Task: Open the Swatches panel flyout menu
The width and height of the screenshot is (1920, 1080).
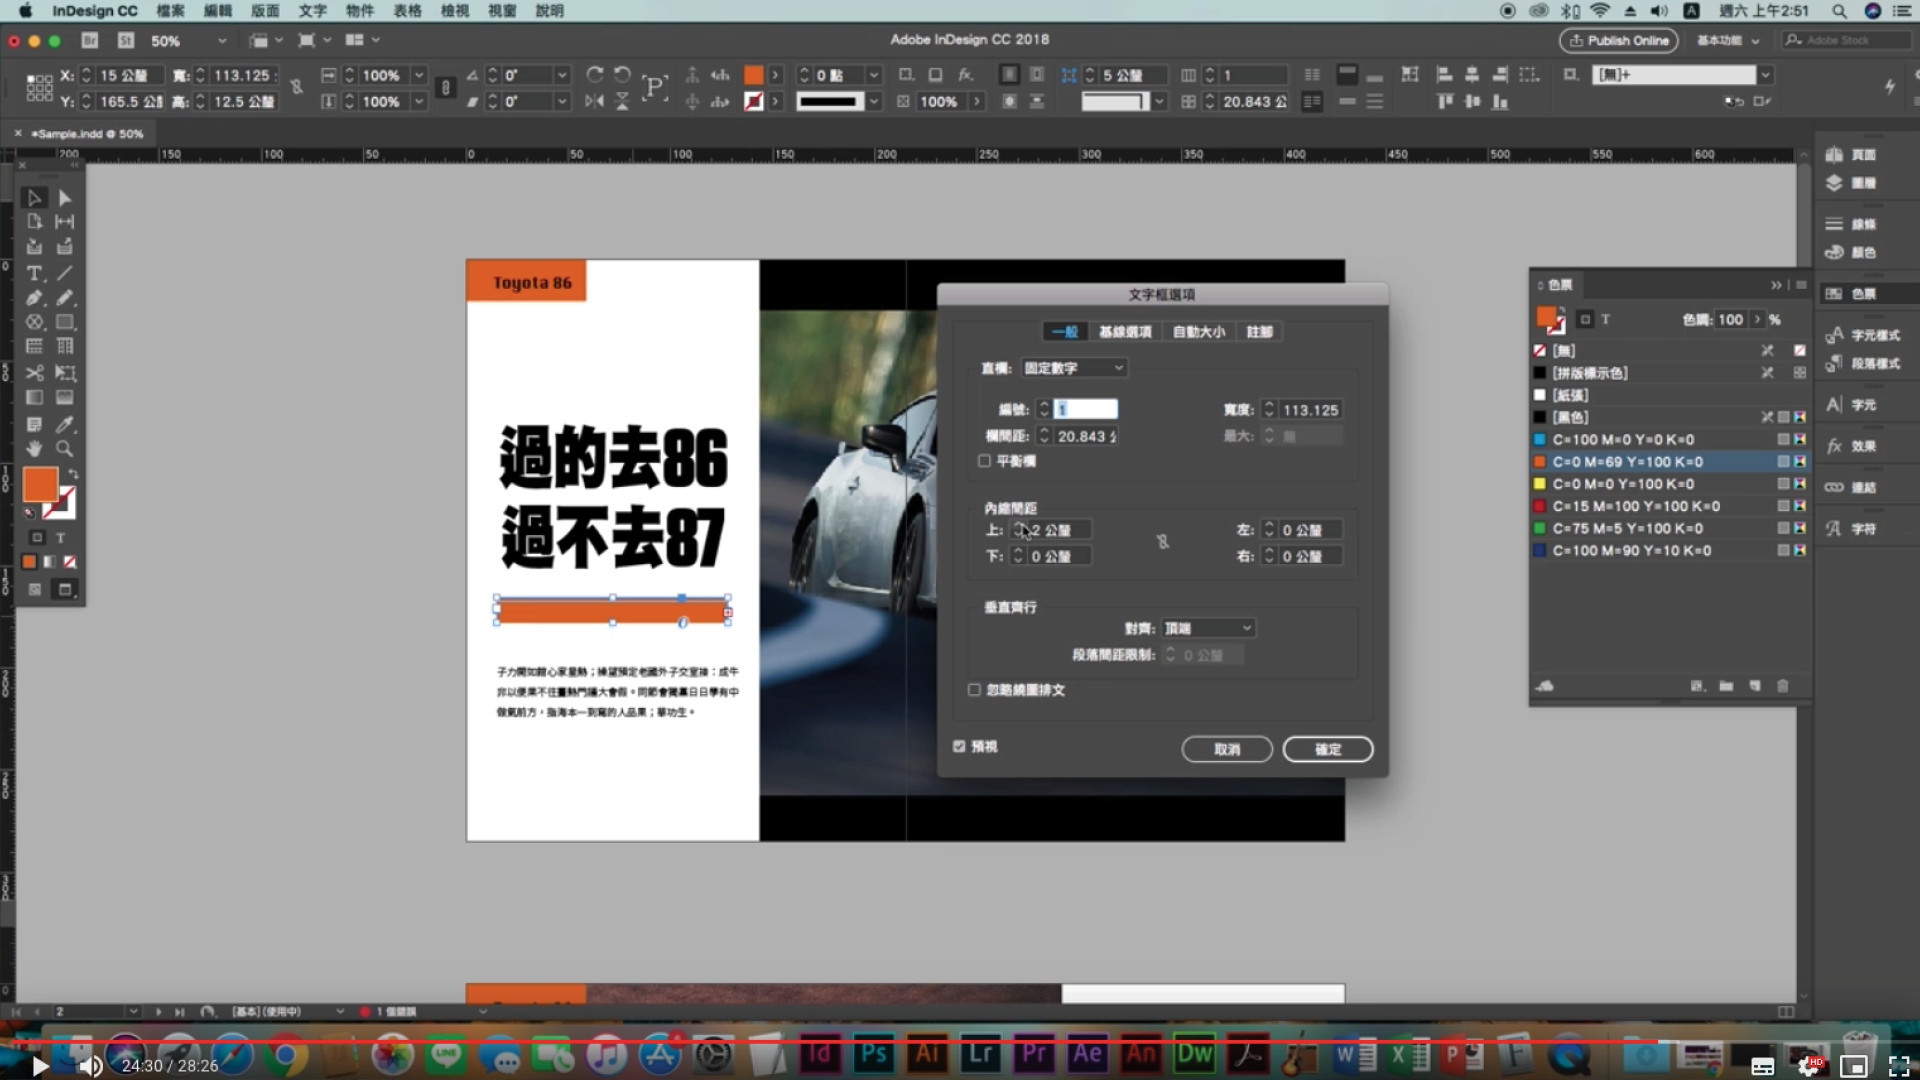Action: (x=1802, y=285)
